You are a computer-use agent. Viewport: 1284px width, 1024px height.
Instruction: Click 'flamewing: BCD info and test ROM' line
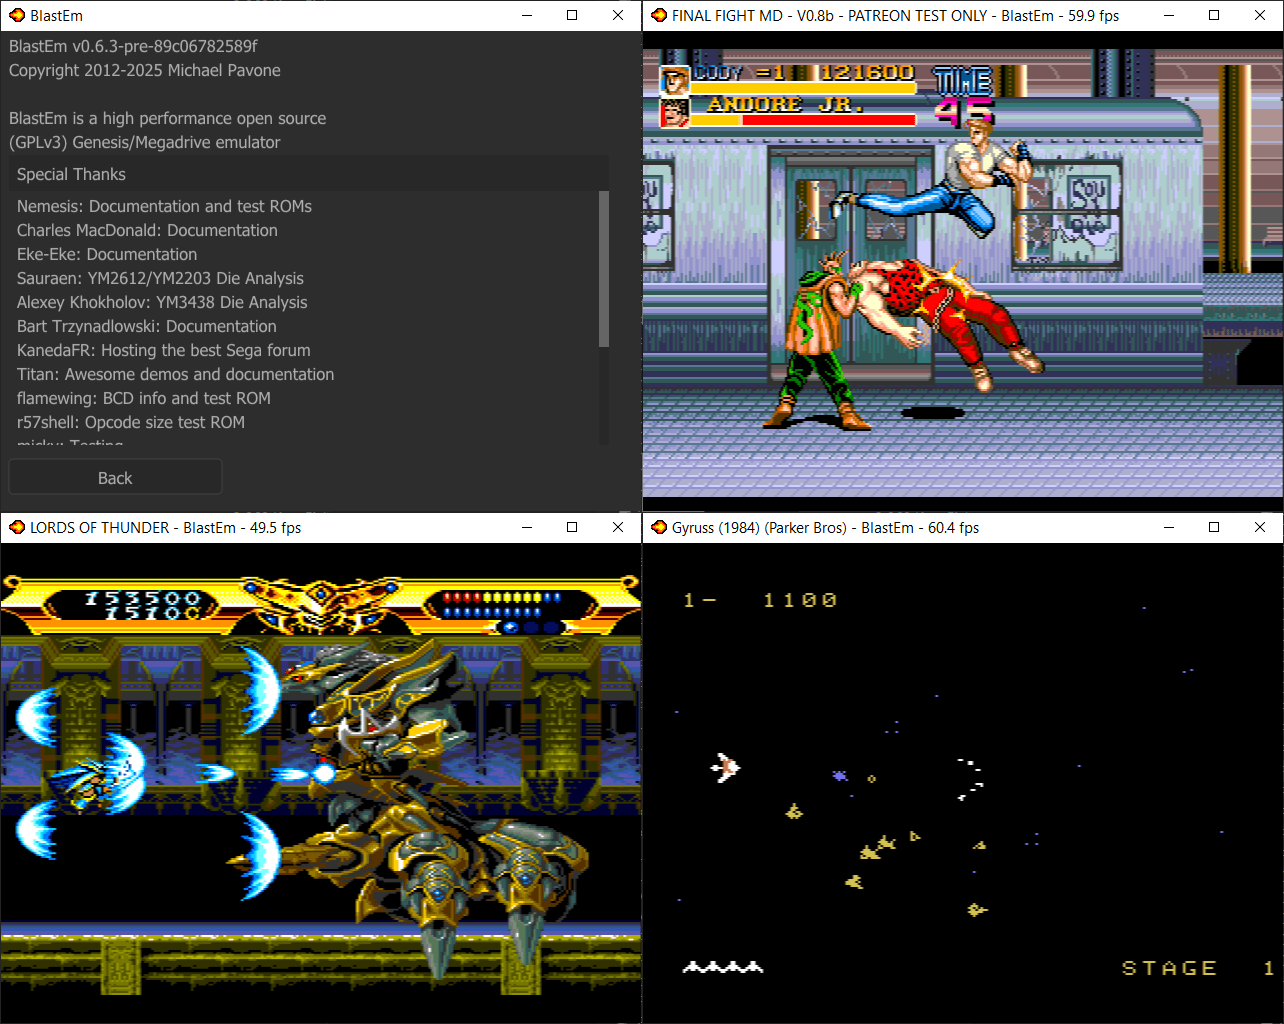click(144, 398)
